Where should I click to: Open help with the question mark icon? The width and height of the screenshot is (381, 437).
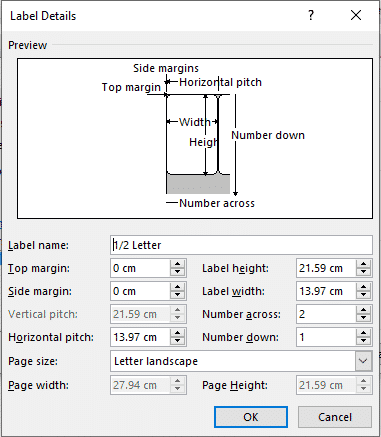311,15
